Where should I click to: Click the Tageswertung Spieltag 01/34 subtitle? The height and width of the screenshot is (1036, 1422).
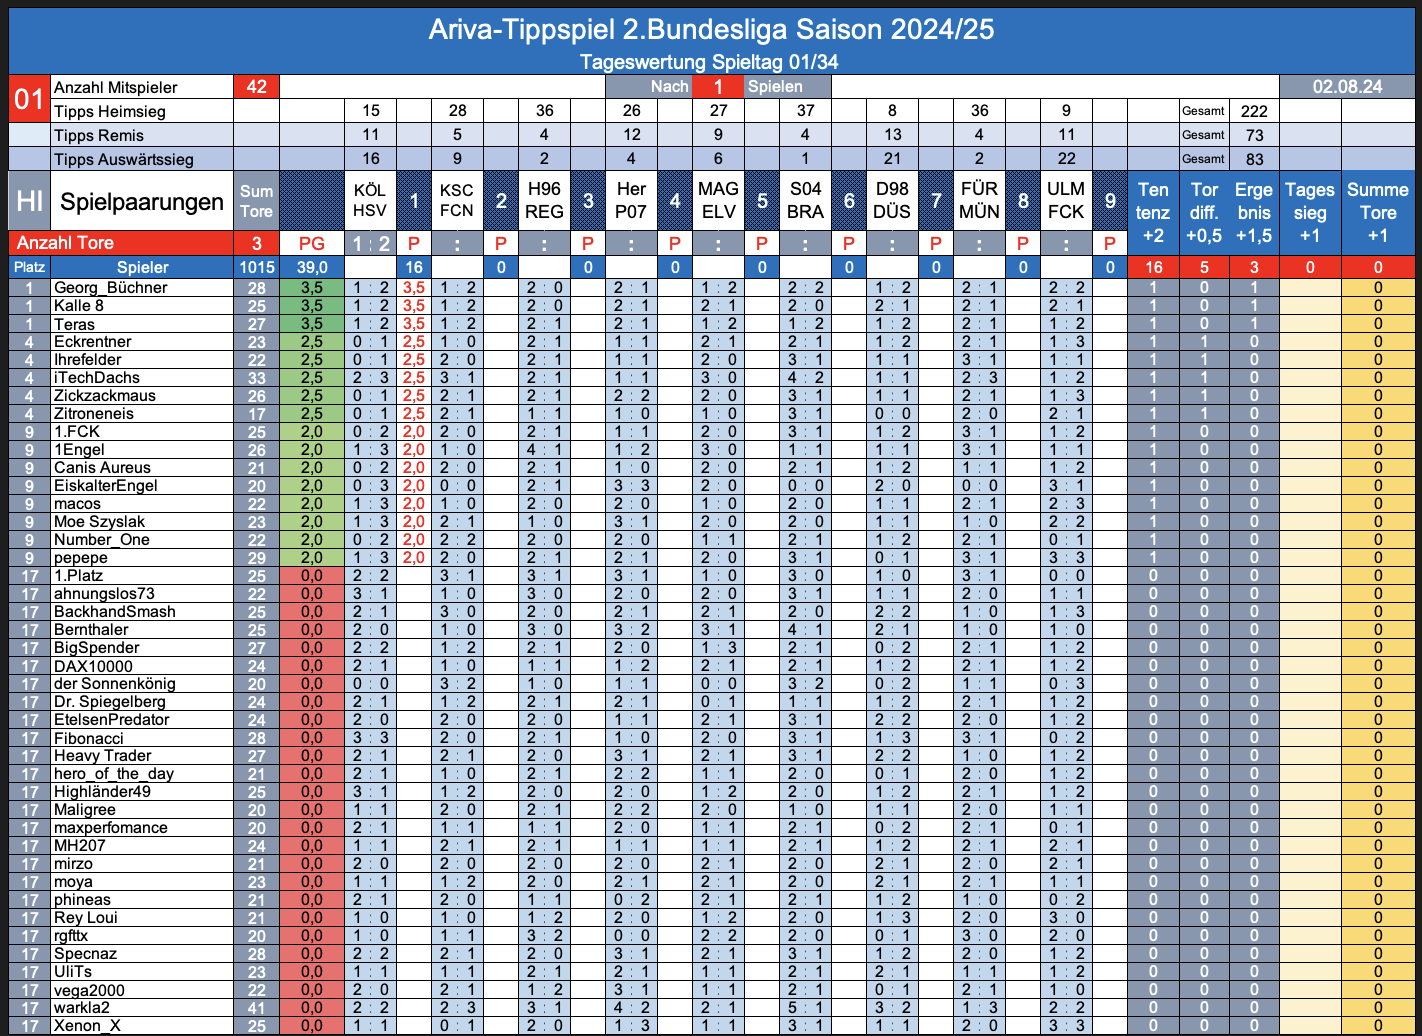click(x=709, y=62)
